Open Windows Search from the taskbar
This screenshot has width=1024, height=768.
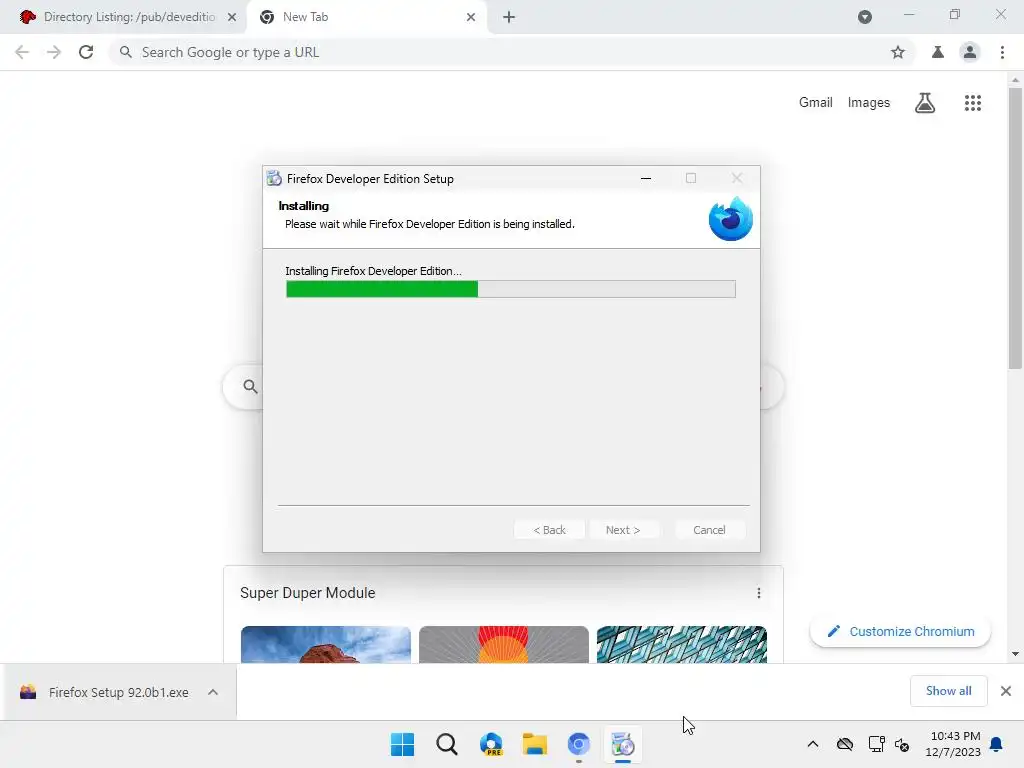tap(447, 744)
